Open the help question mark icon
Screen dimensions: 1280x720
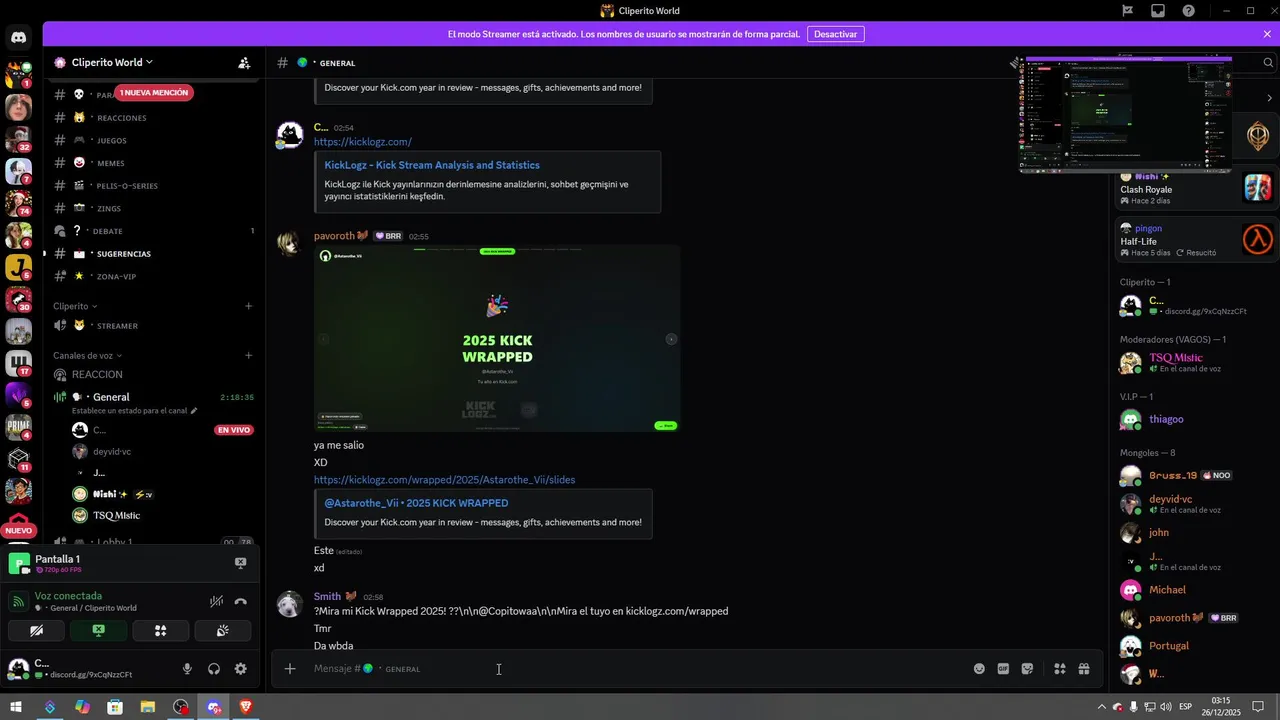pyautogui.click(x=1189, y=11)
